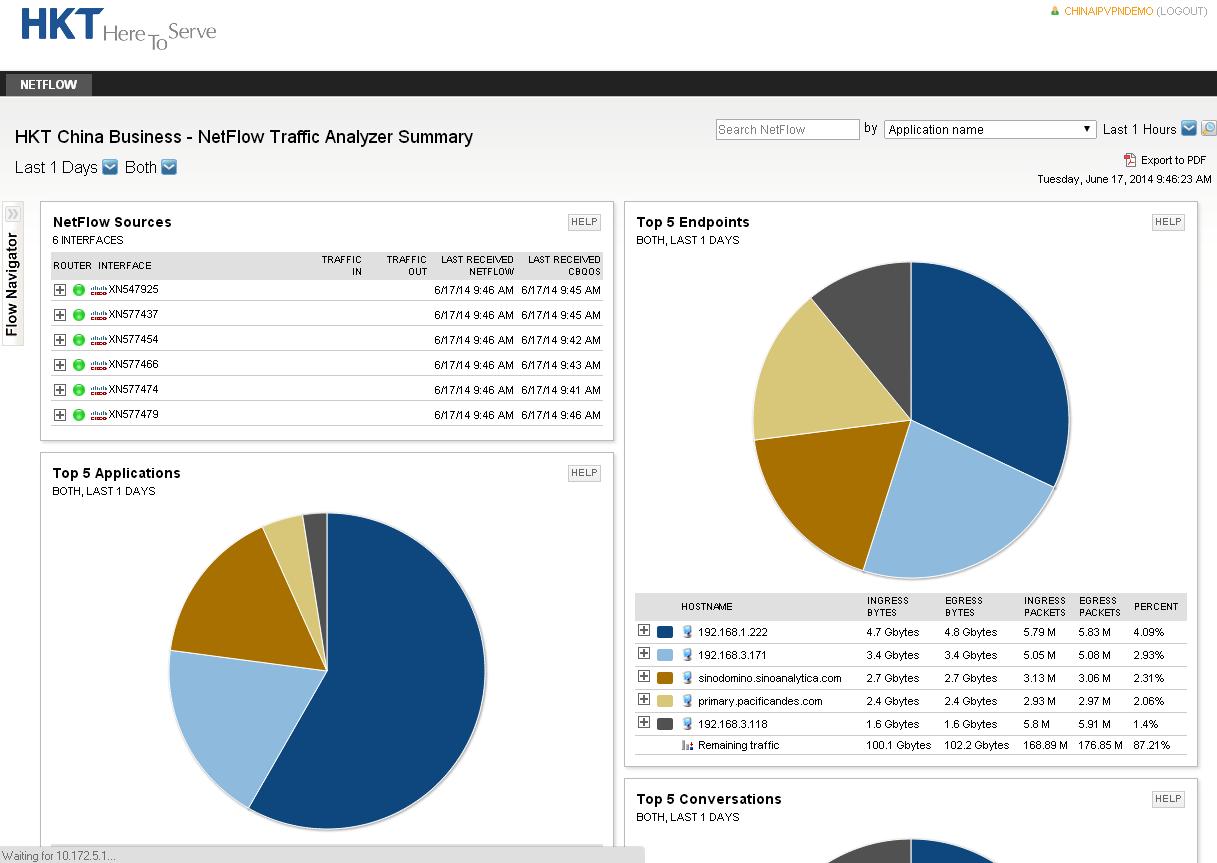The width and height of the screenshot is (1217, 863).
Task: Open CHINAIPVPNDEMO account link
Action: pos(1108,11)
